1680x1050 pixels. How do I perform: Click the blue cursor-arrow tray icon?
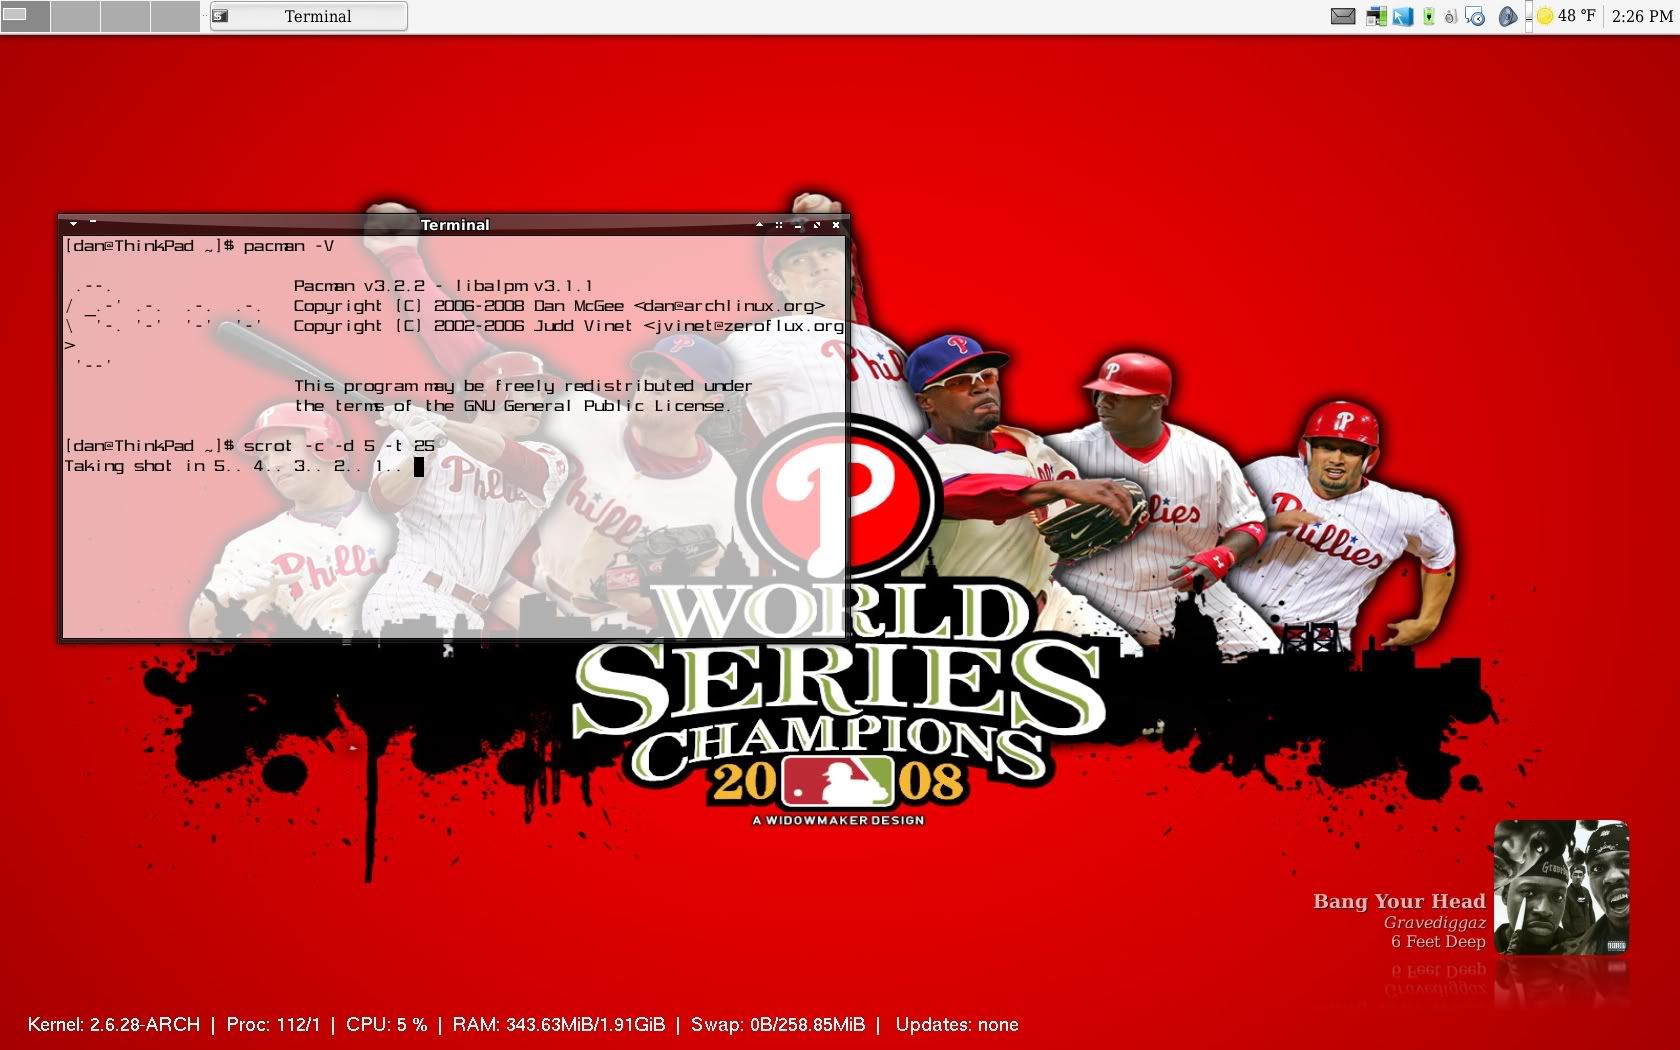tap(1402, 16)
